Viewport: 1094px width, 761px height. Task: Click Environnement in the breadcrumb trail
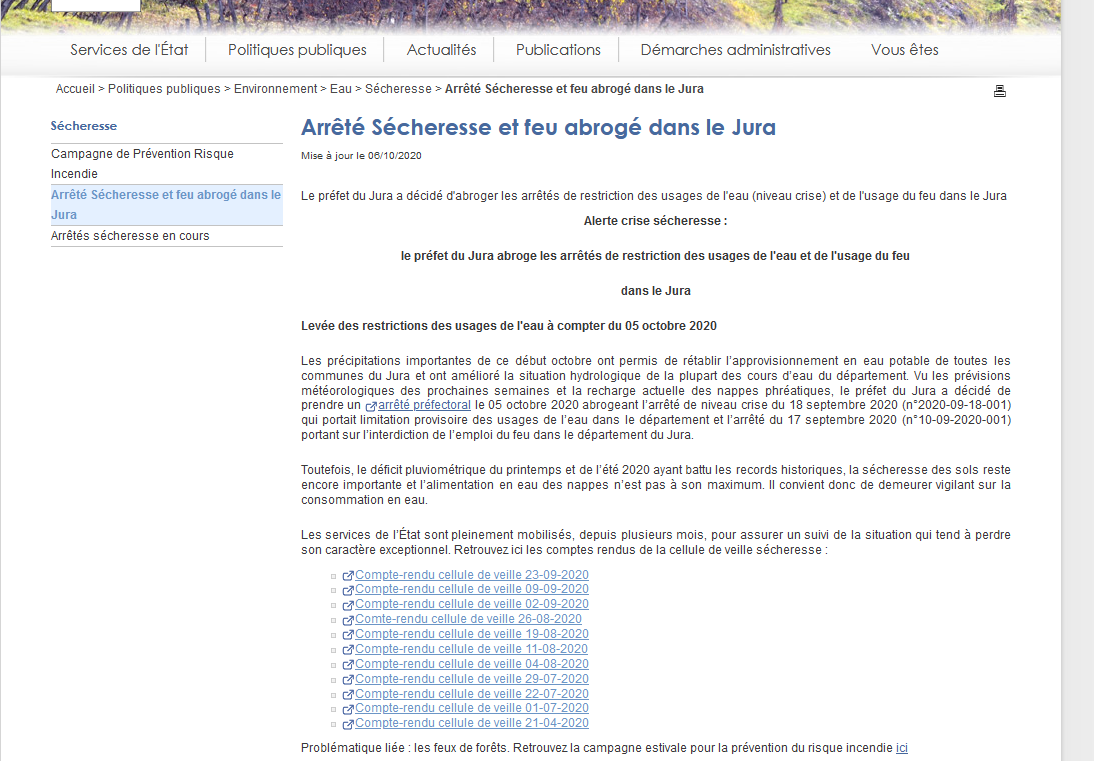click(276, 89)
